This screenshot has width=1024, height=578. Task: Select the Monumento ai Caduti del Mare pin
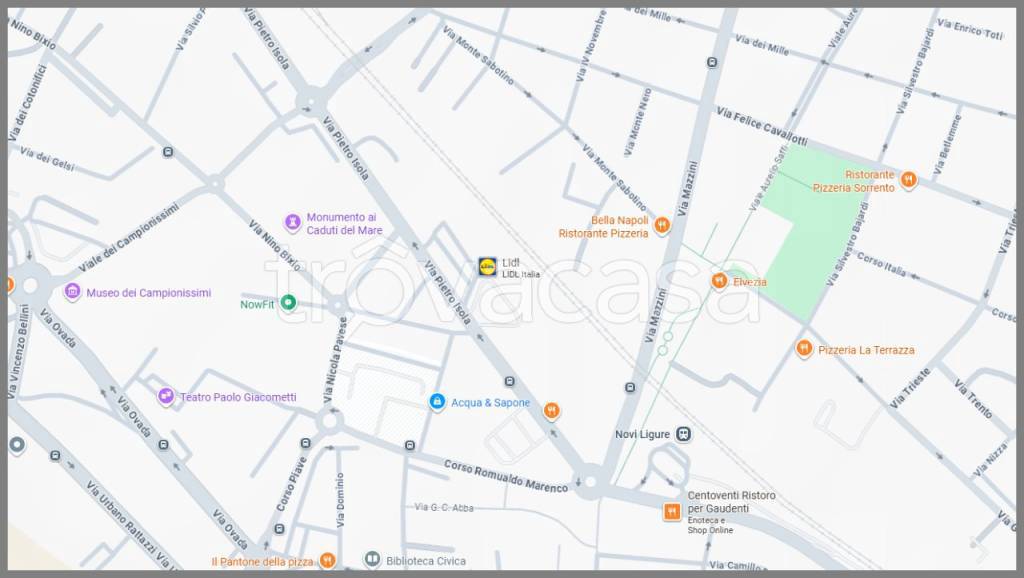(292, 222)
